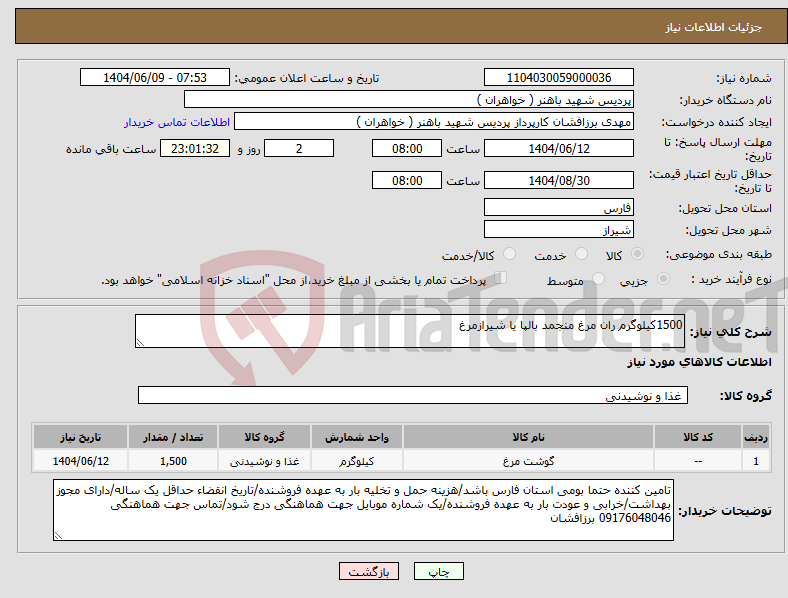The height and width of the screenshot is (598, 788).
Task: Click the بازگشت back button
Action: pyautogui.click(x=369, y=571)
